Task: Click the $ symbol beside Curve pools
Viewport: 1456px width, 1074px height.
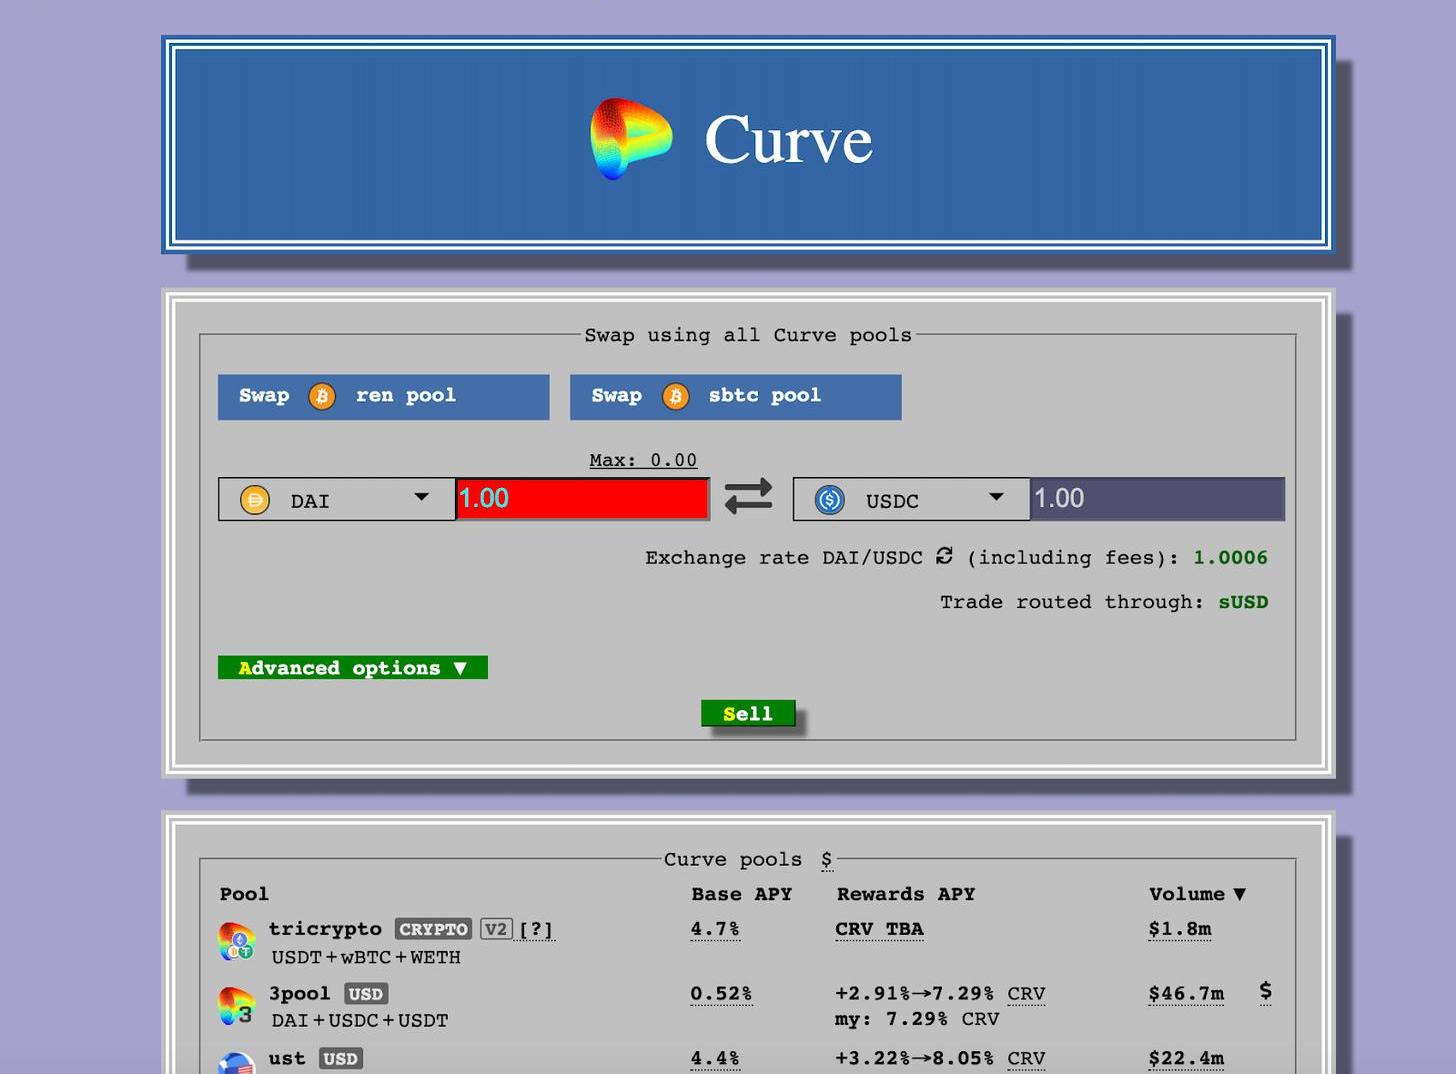Action: pos(826,860)
